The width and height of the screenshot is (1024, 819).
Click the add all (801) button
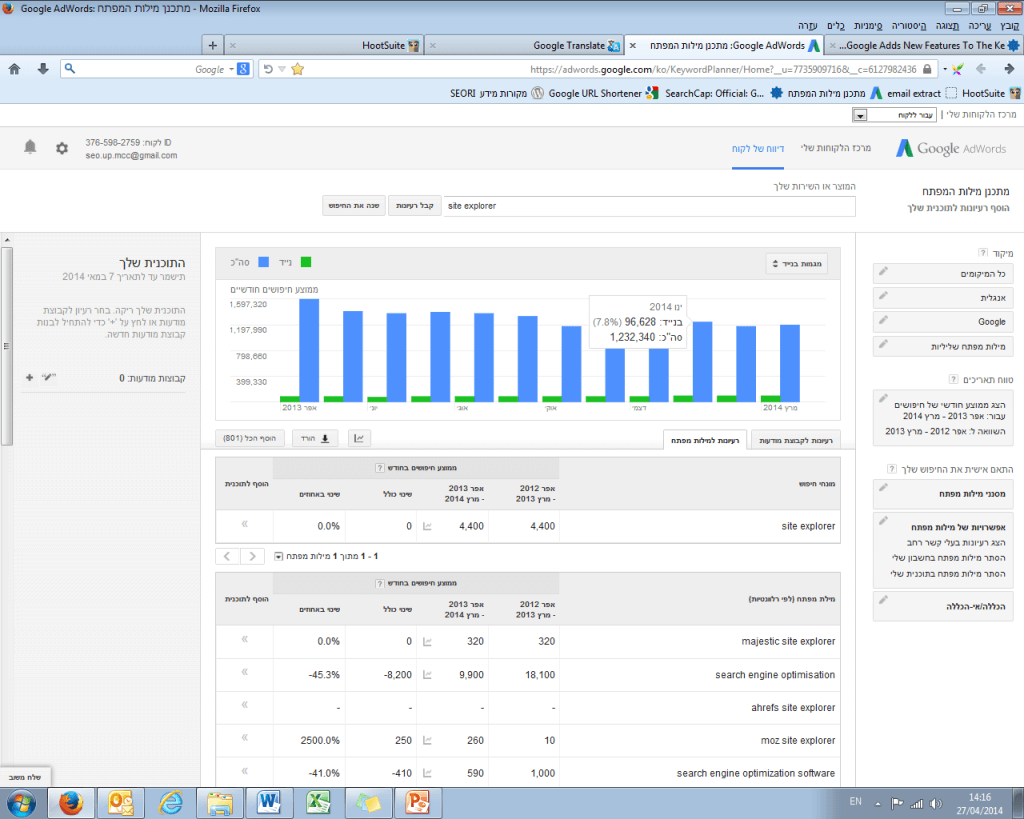[x=252, y=438]
